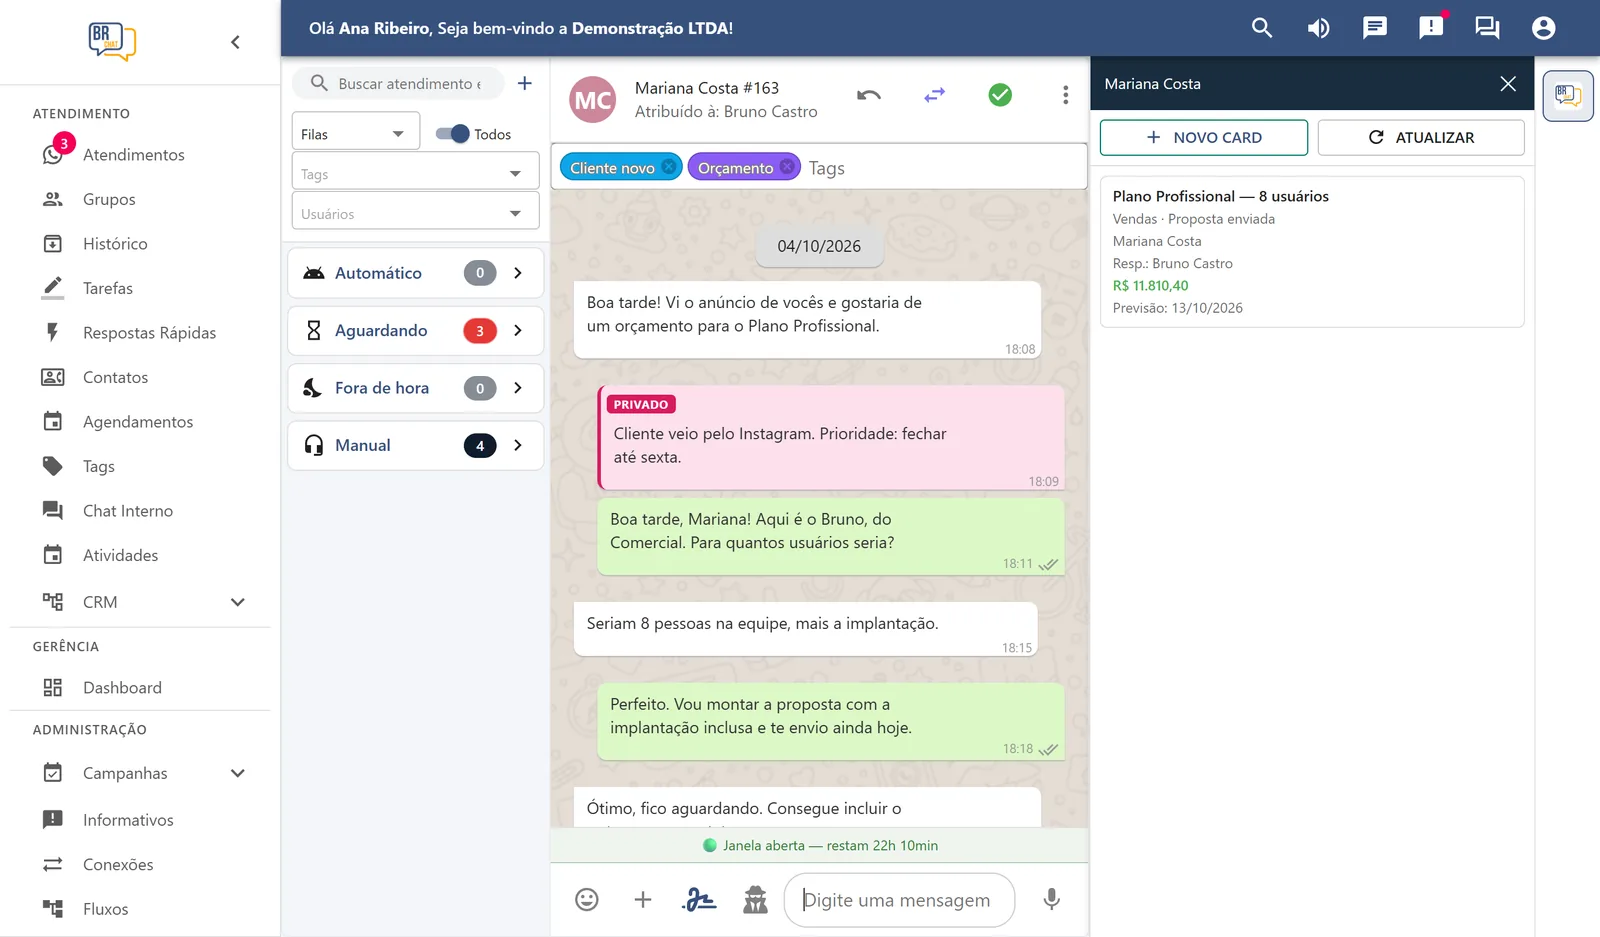Click the BR chat side panel icon
Image resolution: width=1600 pixels, height=937 pixels.
(1567, 96)
